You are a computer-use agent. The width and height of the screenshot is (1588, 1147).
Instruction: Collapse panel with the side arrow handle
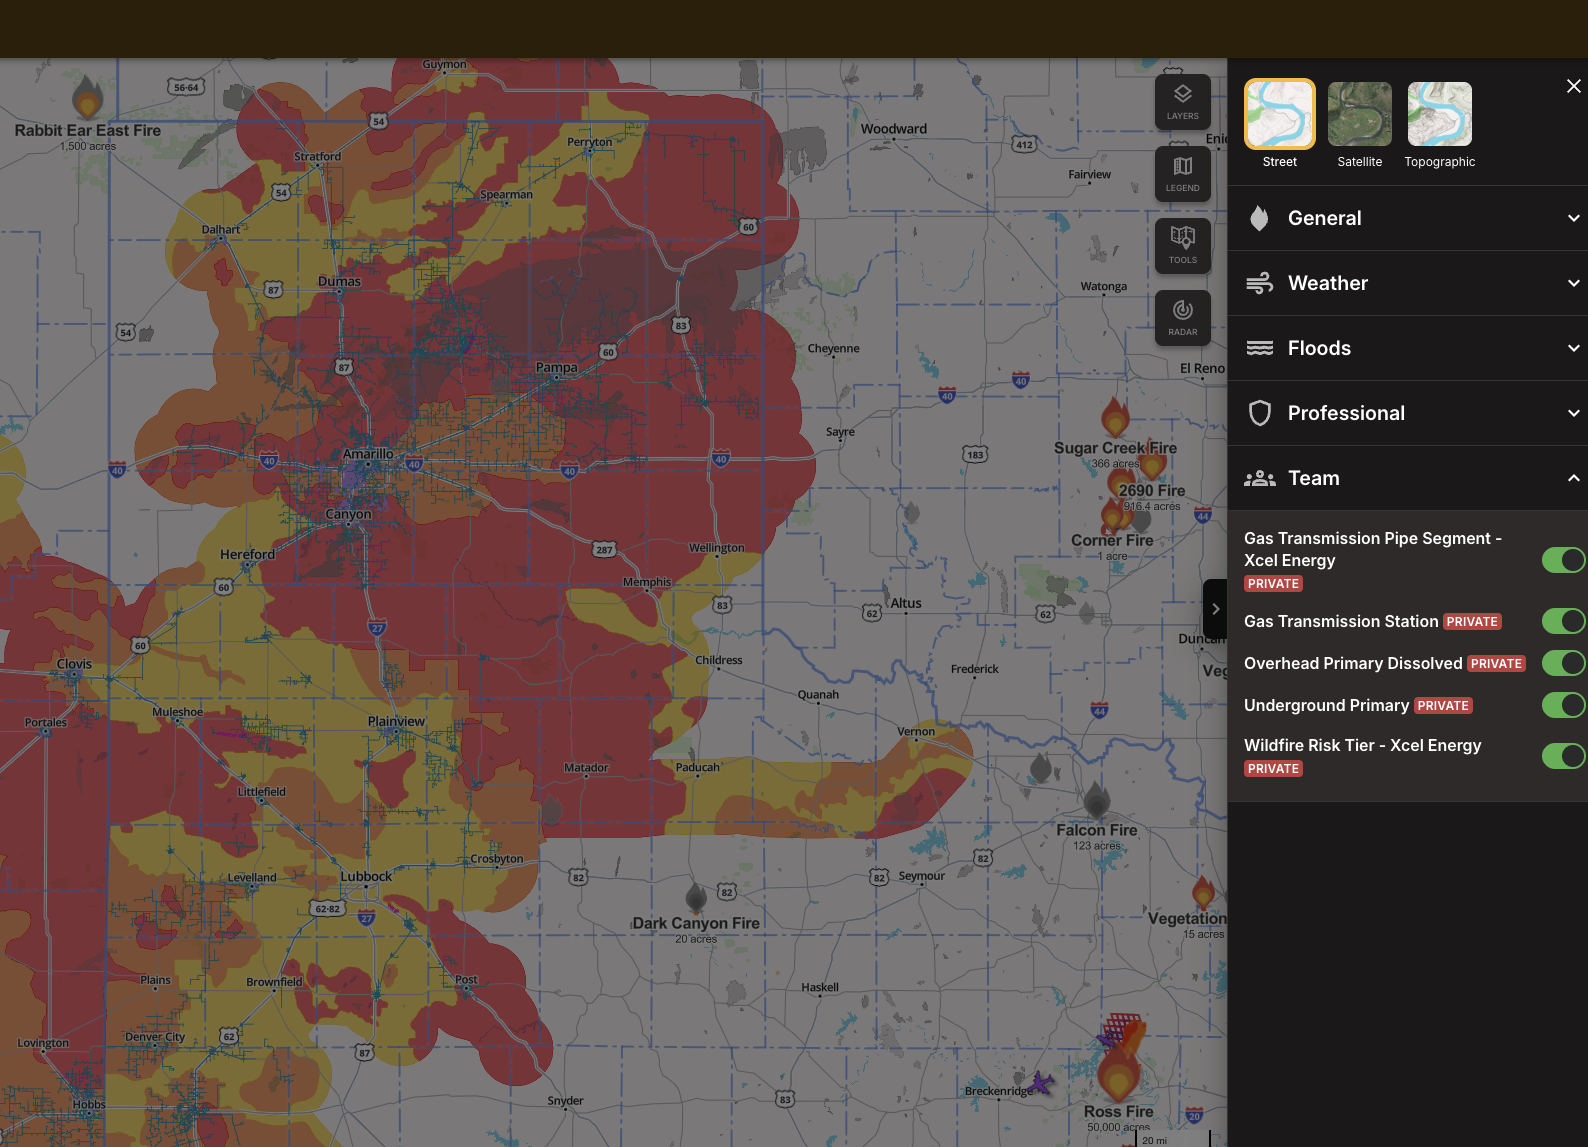coord(1215,609)
